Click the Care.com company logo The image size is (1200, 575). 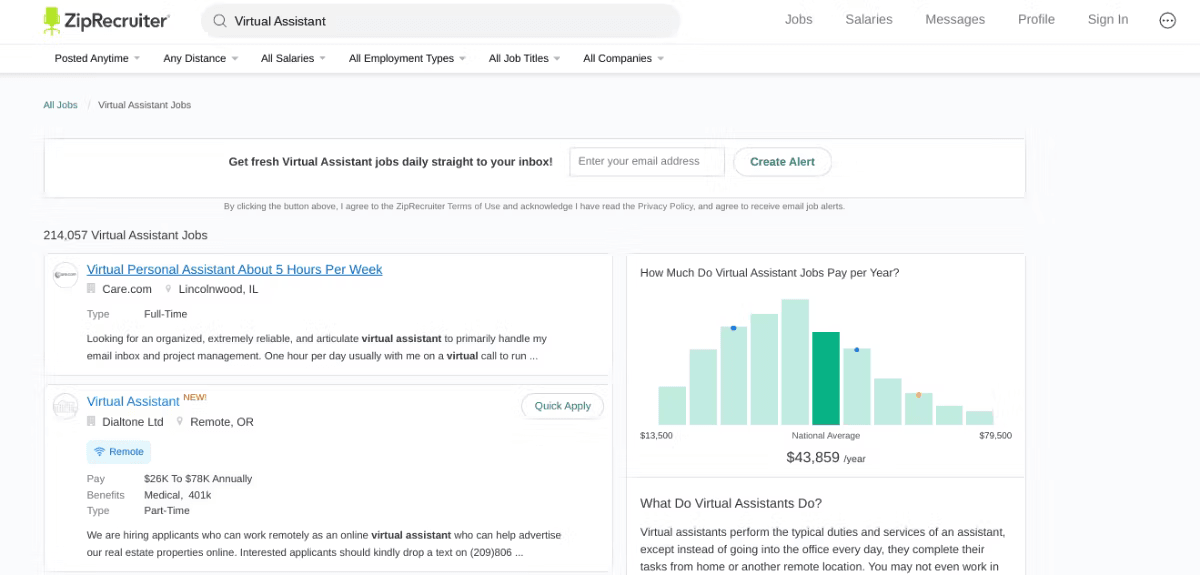65,275
